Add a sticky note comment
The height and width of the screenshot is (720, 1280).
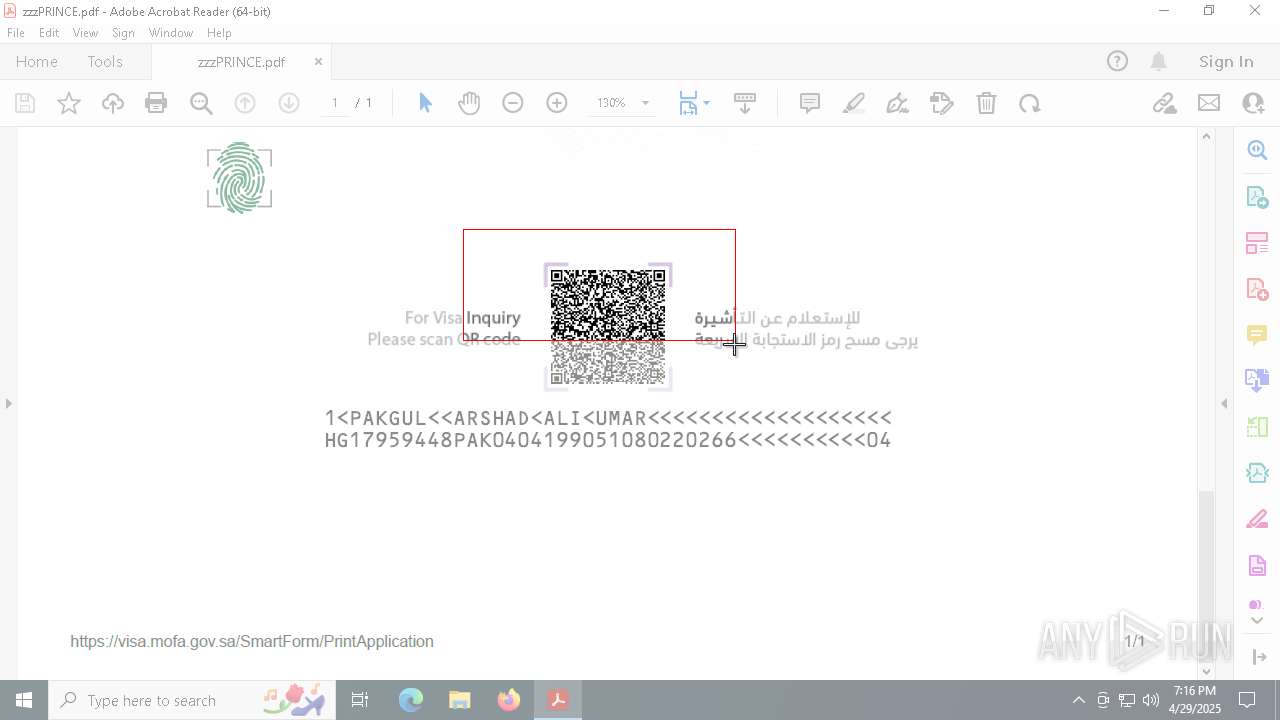click(810, 103)
